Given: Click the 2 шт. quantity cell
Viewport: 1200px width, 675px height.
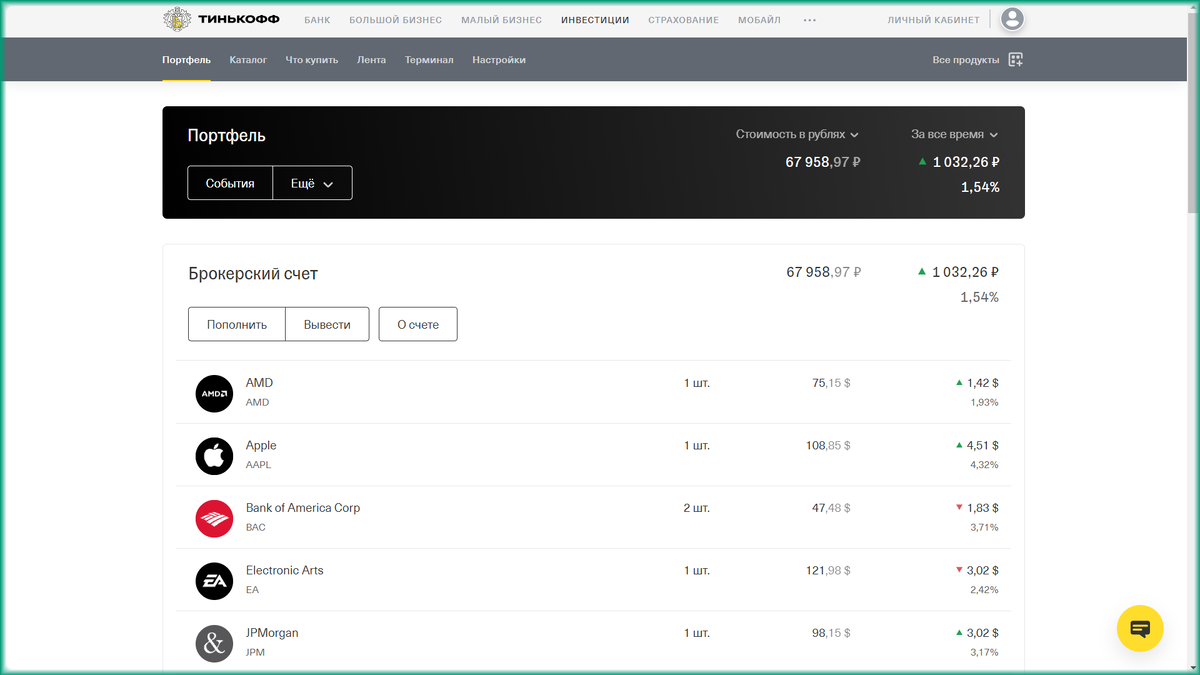Looking at the screenshot, I should (x=697, y=508).
